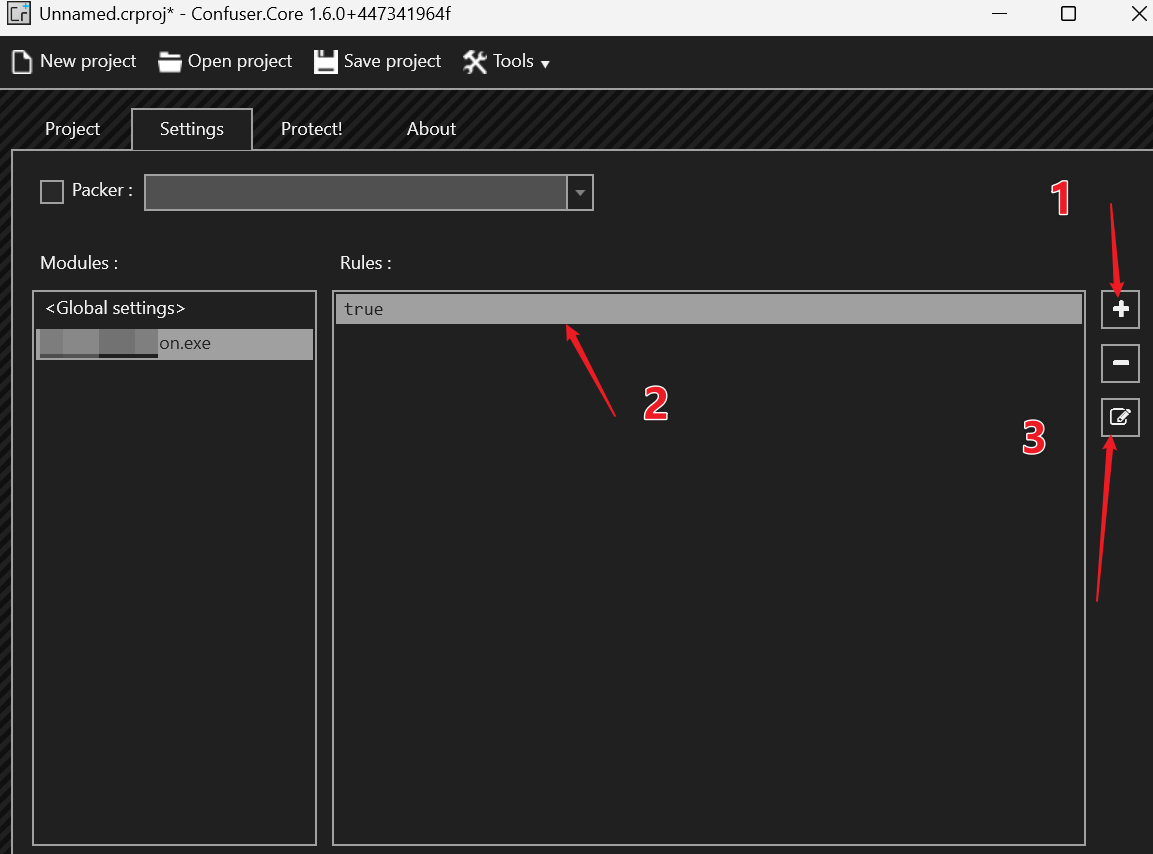Select the Settings tab
The image size is (1153, 854).
pos(192,129)
